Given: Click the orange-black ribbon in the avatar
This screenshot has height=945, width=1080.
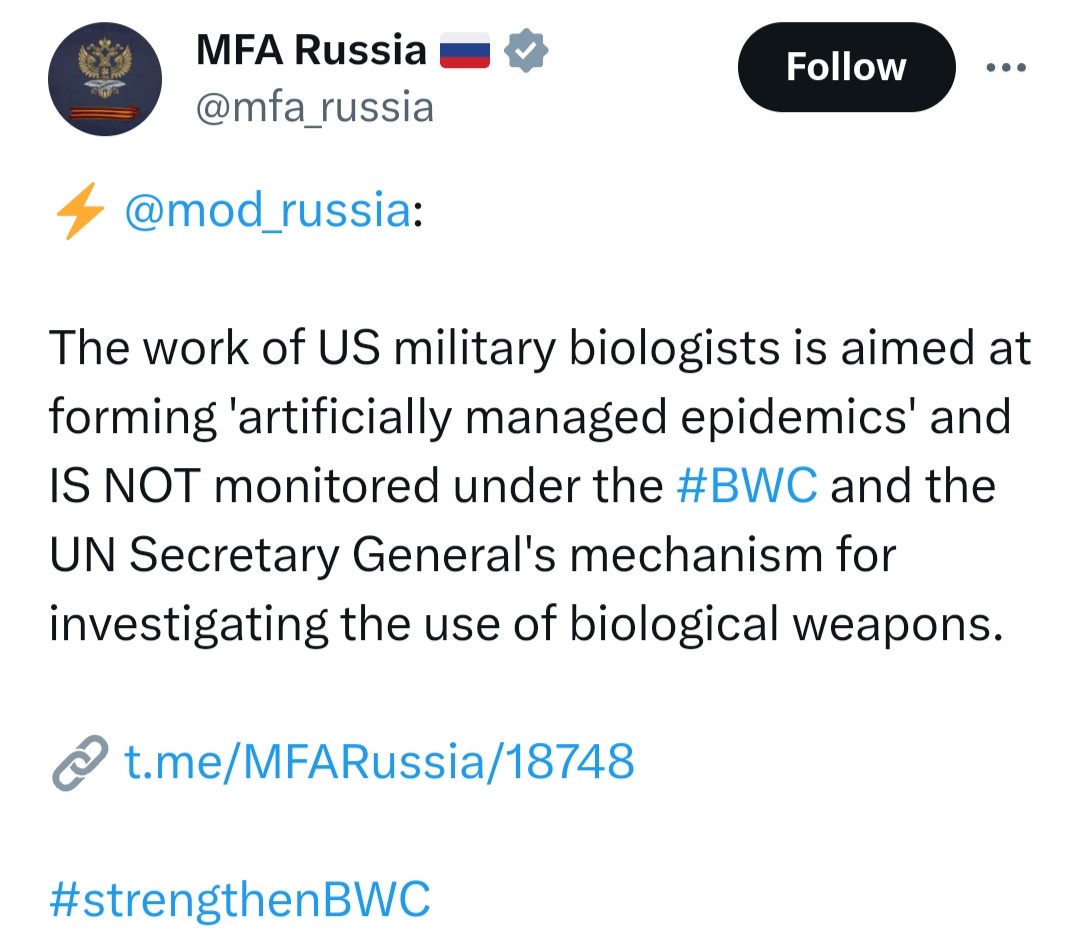Looking at the screenshot, I should click(x=105, y=113).
